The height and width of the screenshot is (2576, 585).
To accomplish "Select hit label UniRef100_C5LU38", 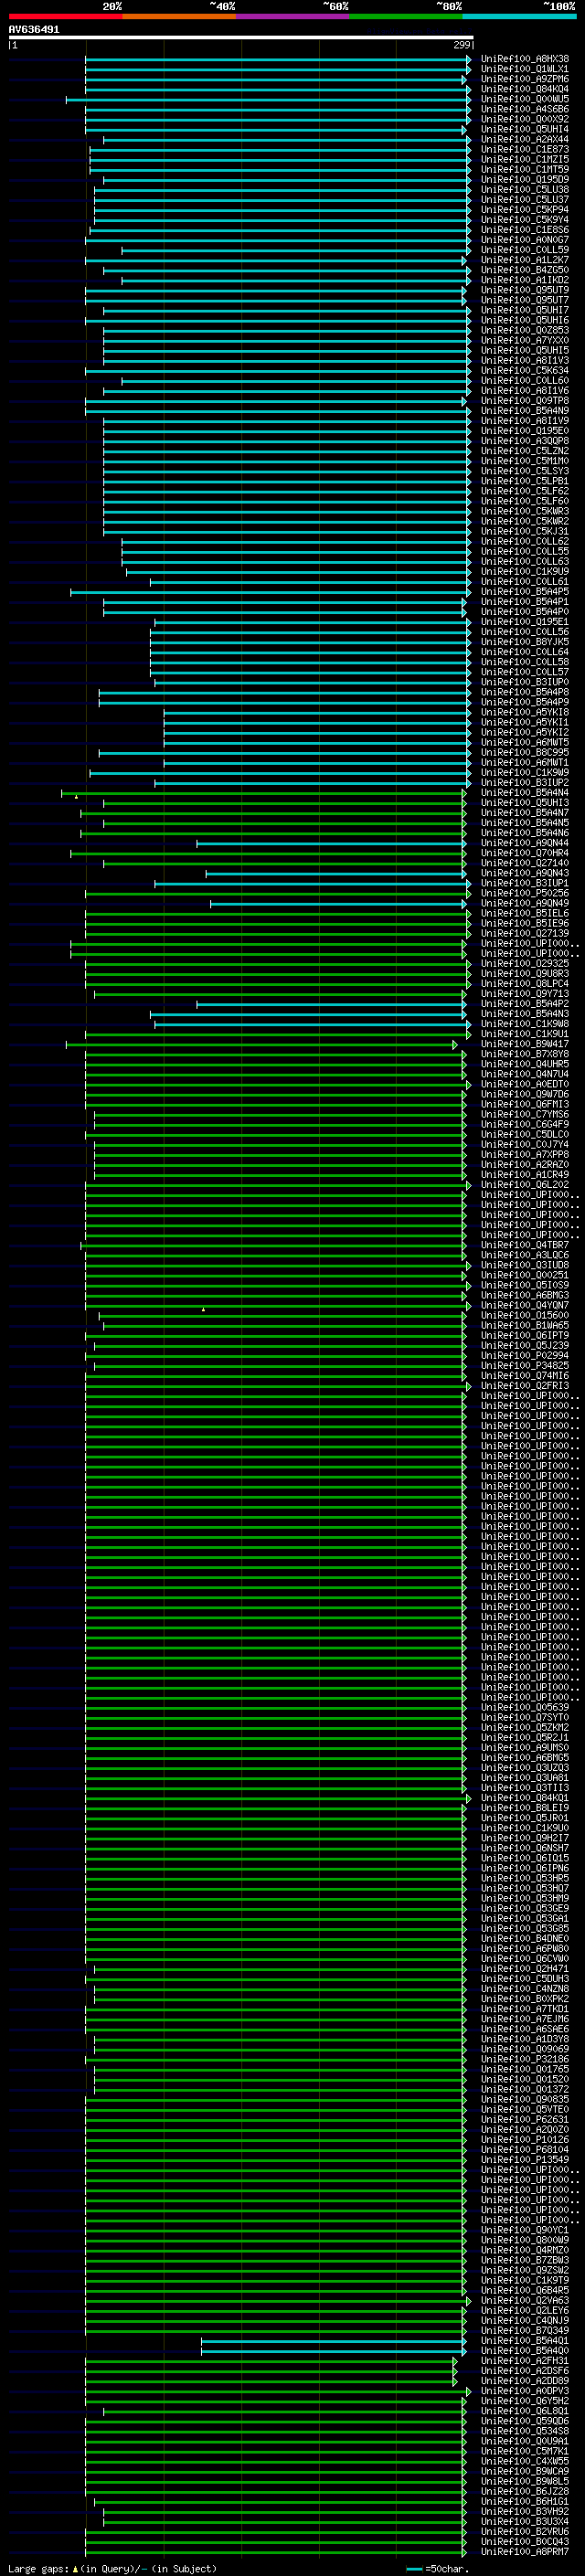I will coord(524,189).
